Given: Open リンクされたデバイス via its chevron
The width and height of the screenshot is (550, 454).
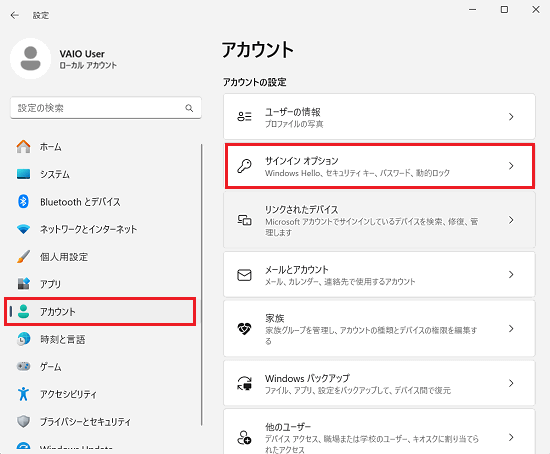Looking at the screenshot, I should (x=511, y=220).
